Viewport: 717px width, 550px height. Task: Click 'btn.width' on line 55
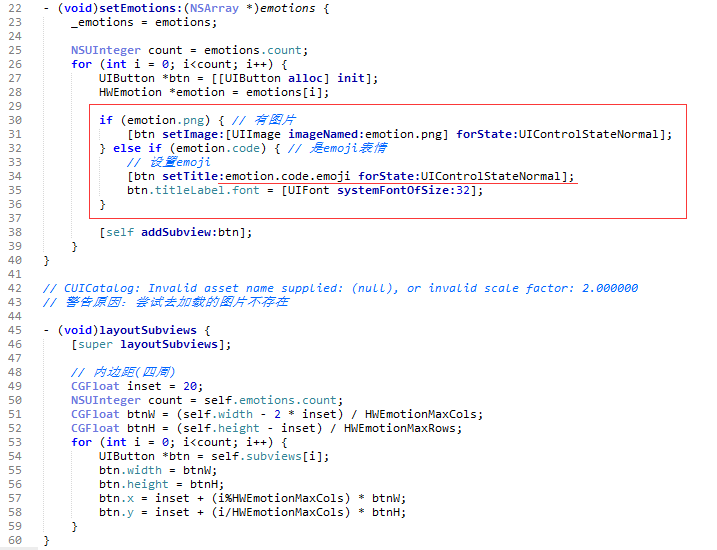(x=130, y=470)
